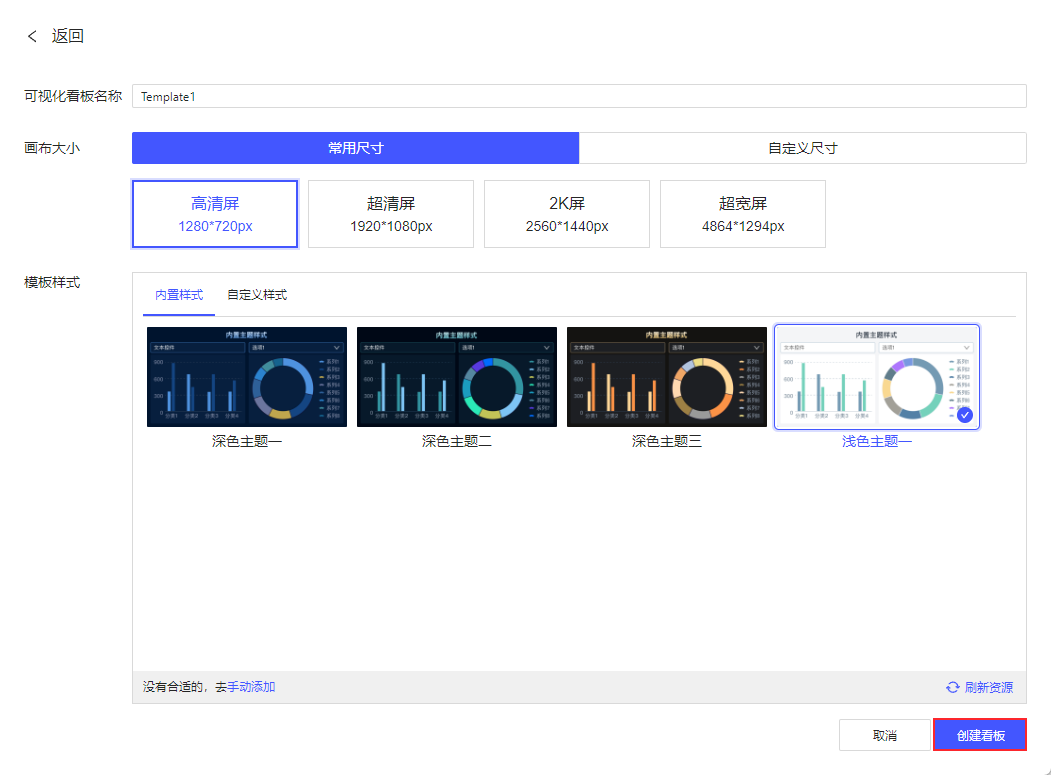Select the 浅色主题一 theme preview
Screen dimensions: 1051x775
pos(877,377)
